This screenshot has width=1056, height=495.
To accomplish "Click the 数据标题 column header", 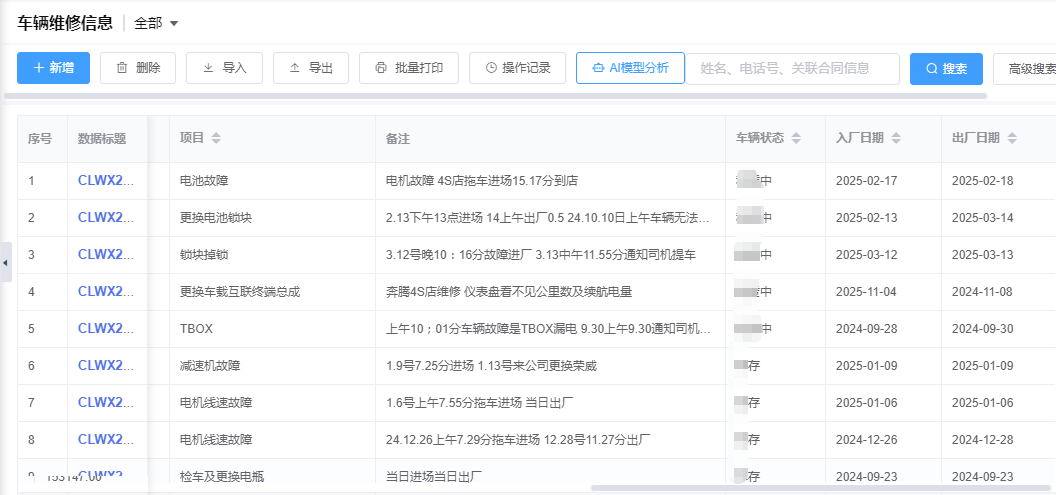I will pos(102,138).
